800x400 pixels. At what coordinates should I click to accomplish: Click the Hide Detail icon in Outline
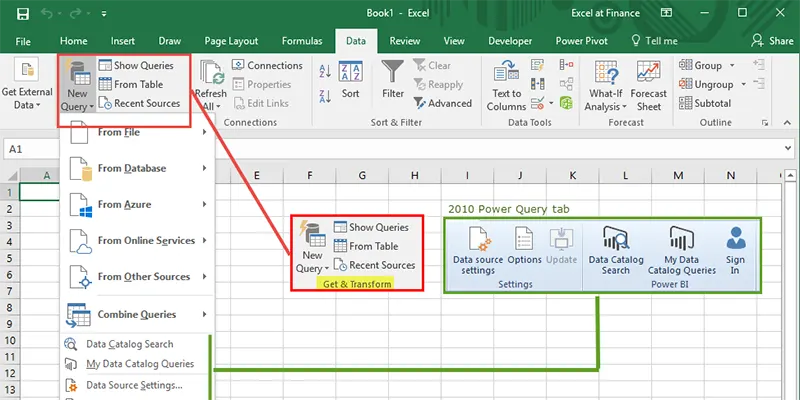tap(759, 84)
